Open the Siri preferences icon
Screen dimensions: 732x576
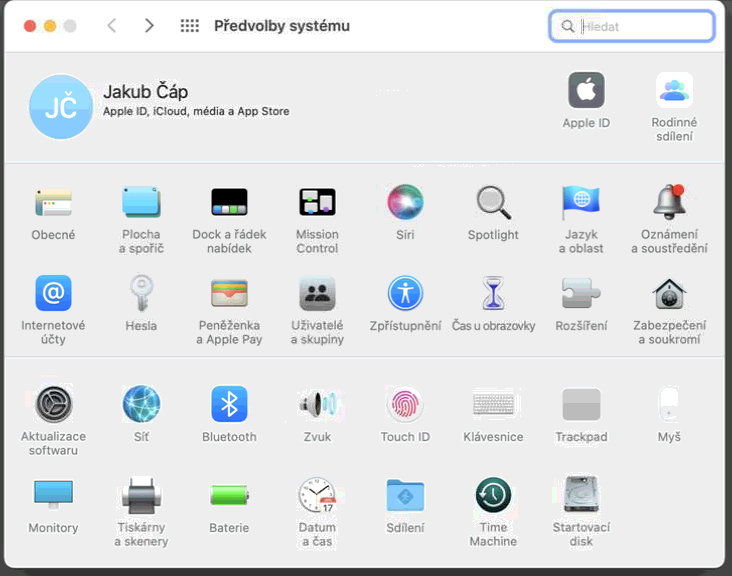point(405,203)
